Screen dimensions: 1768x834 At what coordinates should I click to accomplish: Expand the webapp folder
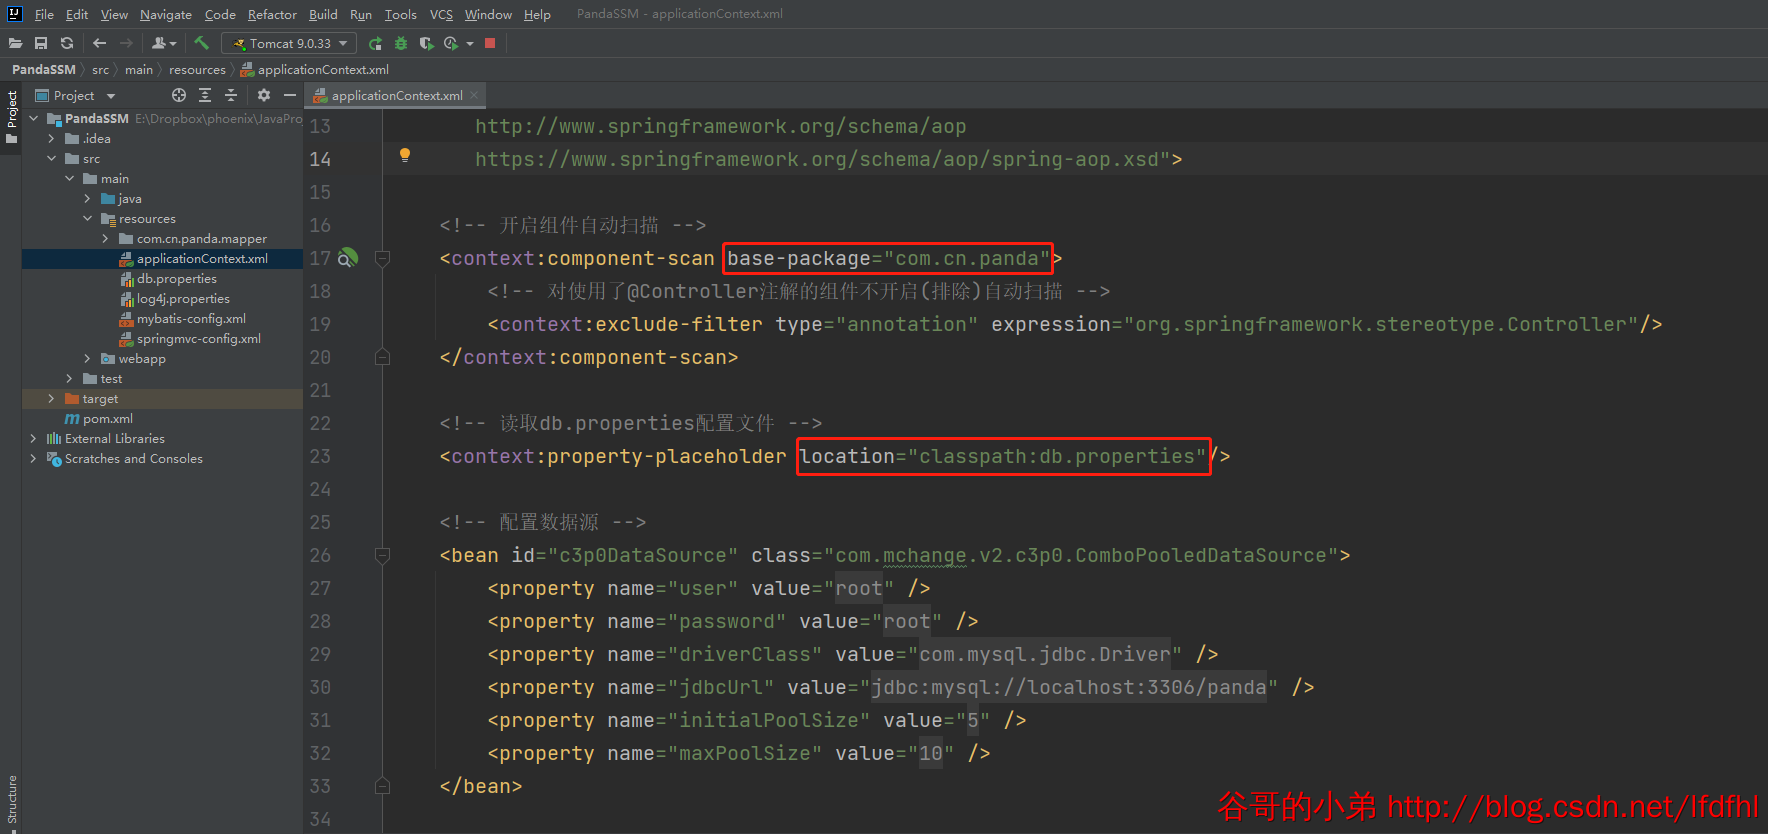point(88,358)
